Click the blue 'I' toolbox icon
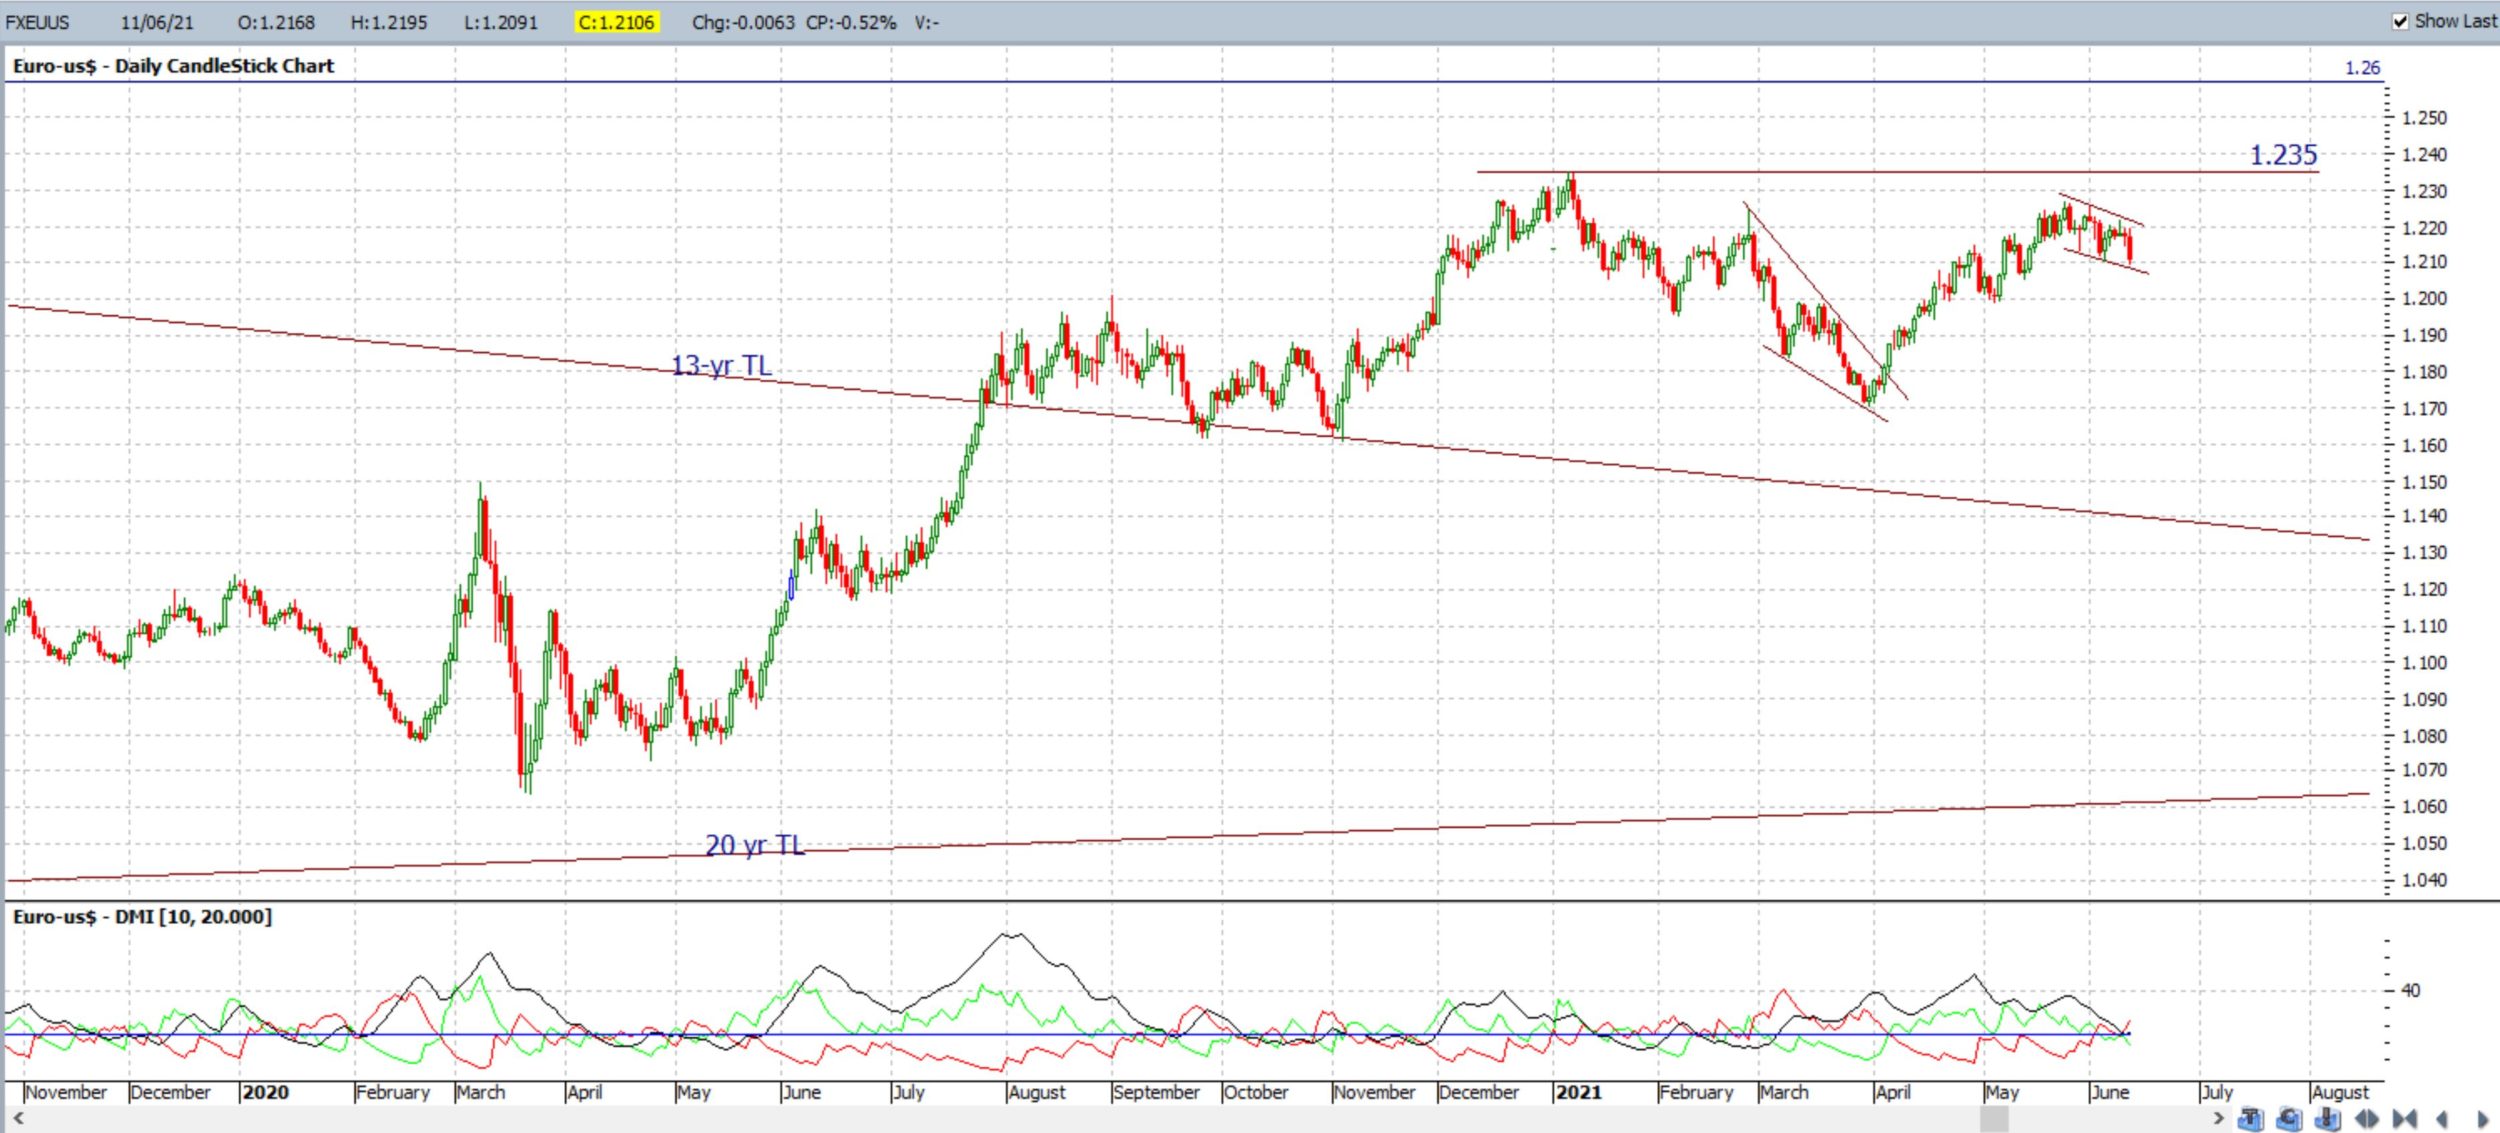Screen dimensions: 2500x1133 click(2328, 1119)
